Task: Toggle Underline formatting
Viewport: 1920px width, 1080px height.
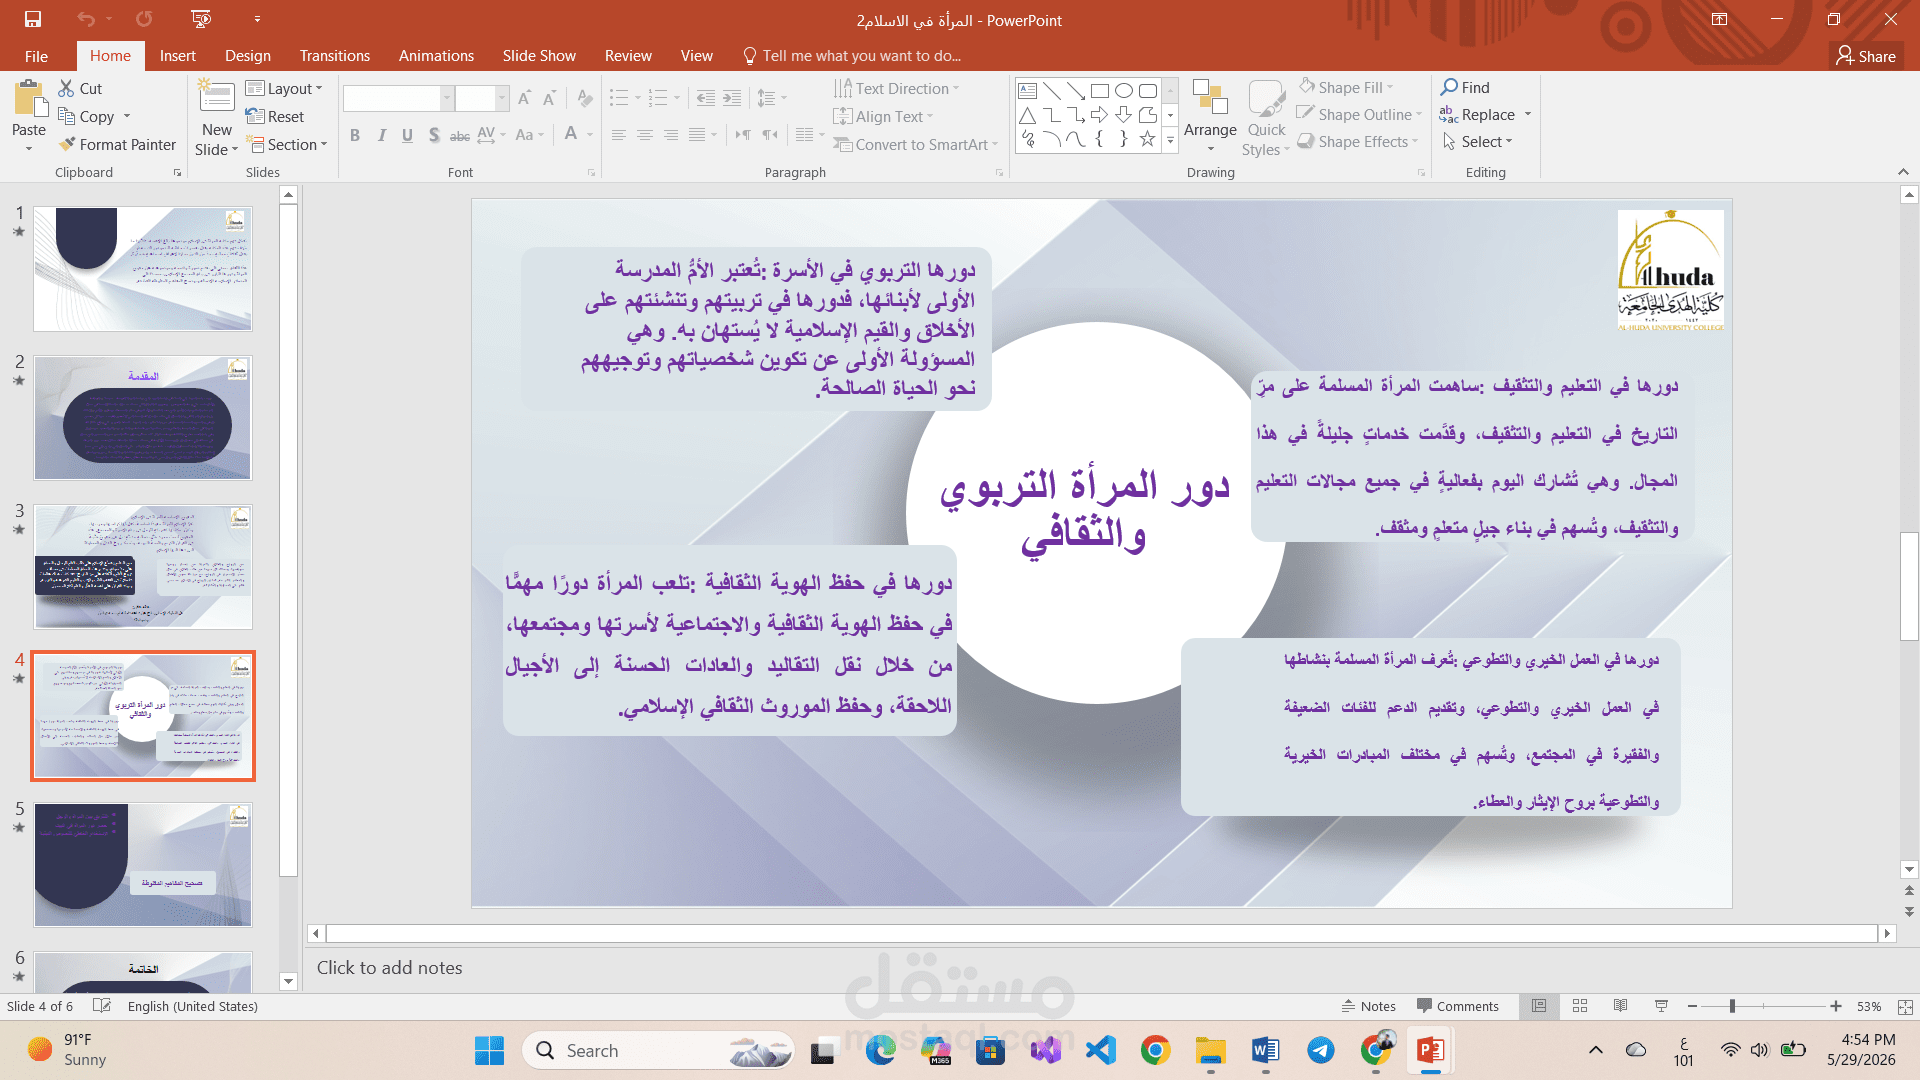Action: point(407,135)
